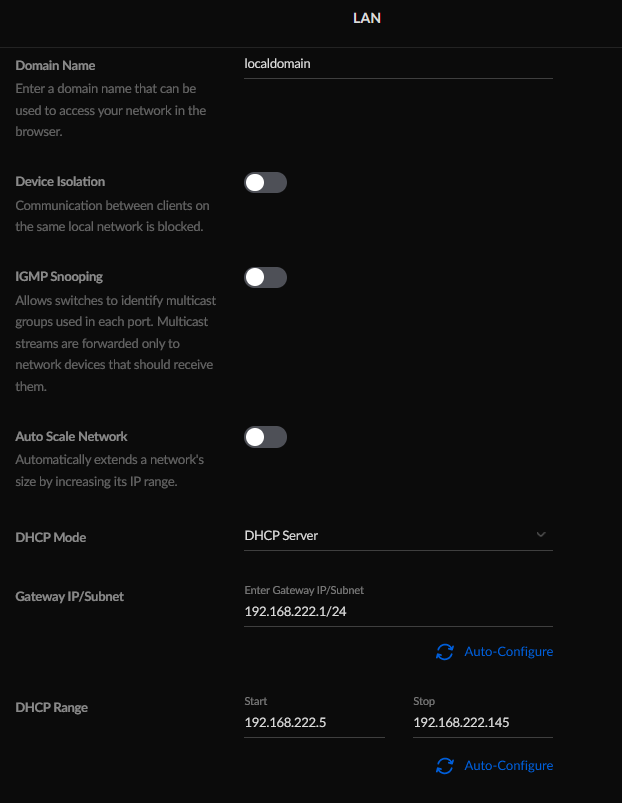Enable IGMP Snooping
The image size is (622, 803).
(x=265, y=277)
